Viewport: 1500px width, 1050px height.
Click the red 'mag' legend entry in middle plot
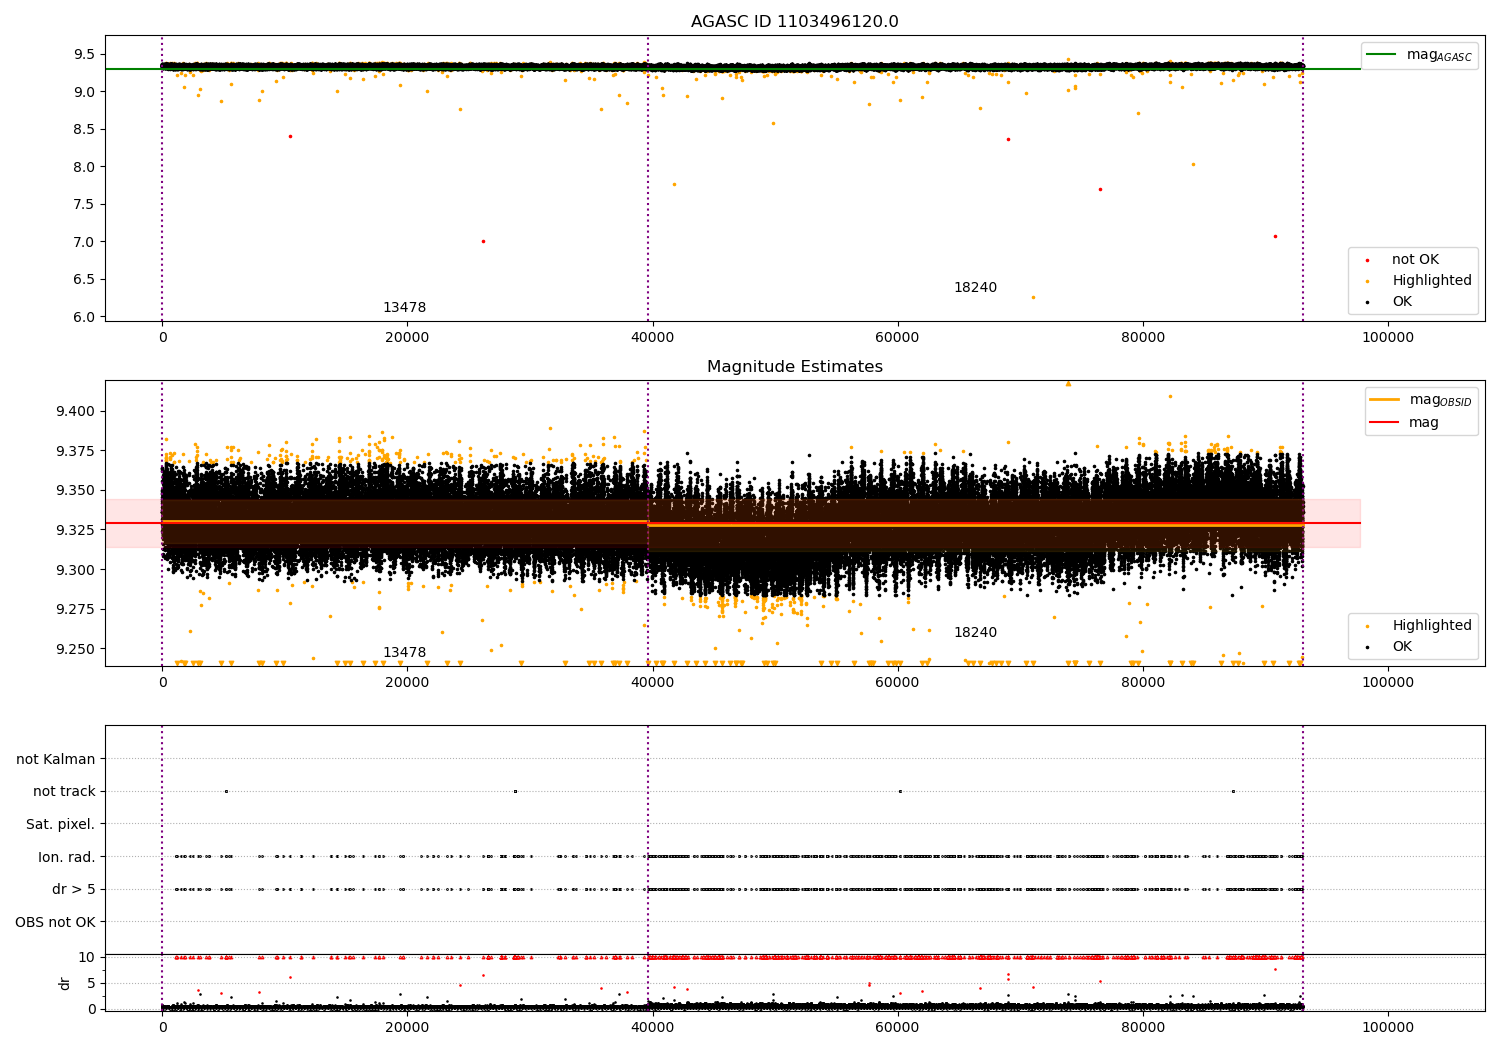pos(1405,423)
